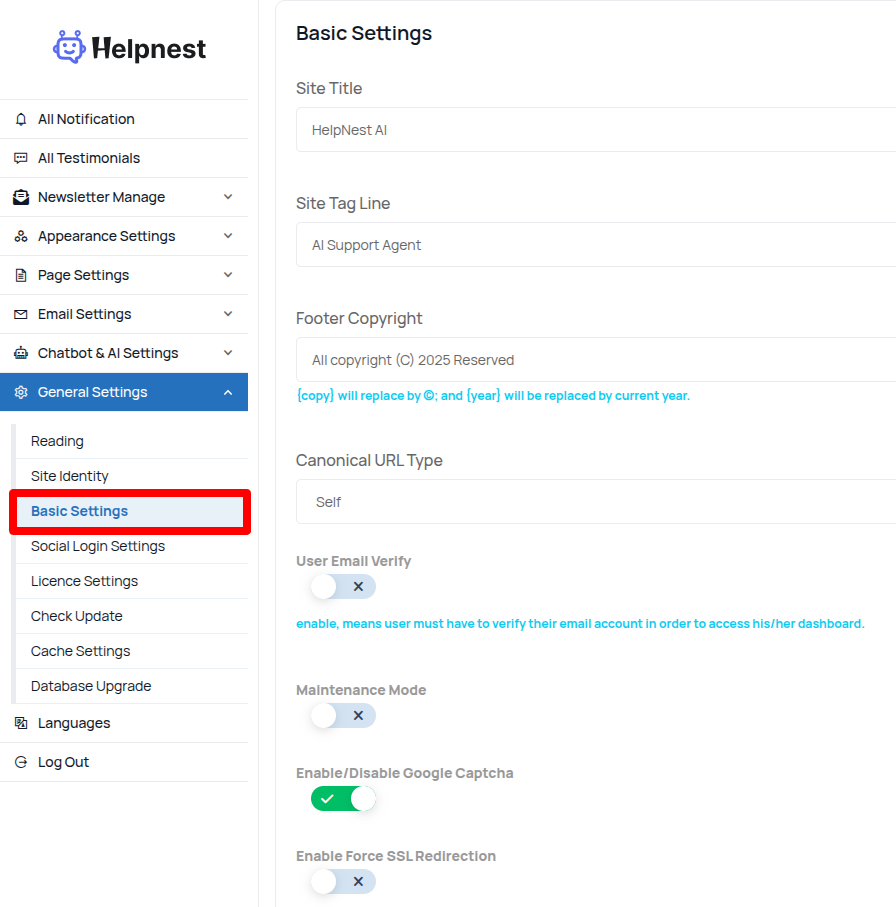Screen dimensions: 896x907
Task: Click the Helpnest robot logo
Action: click(70, 47)
